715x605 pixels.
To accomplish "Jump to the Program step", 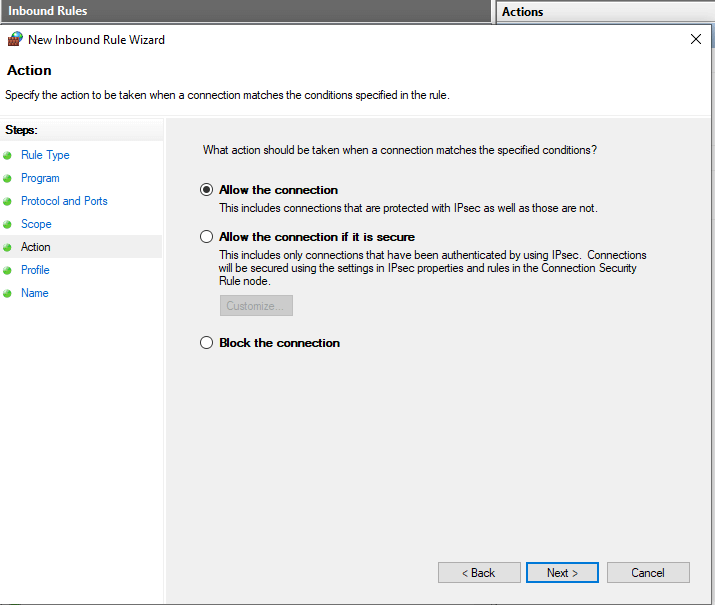I will coord(40,178).
